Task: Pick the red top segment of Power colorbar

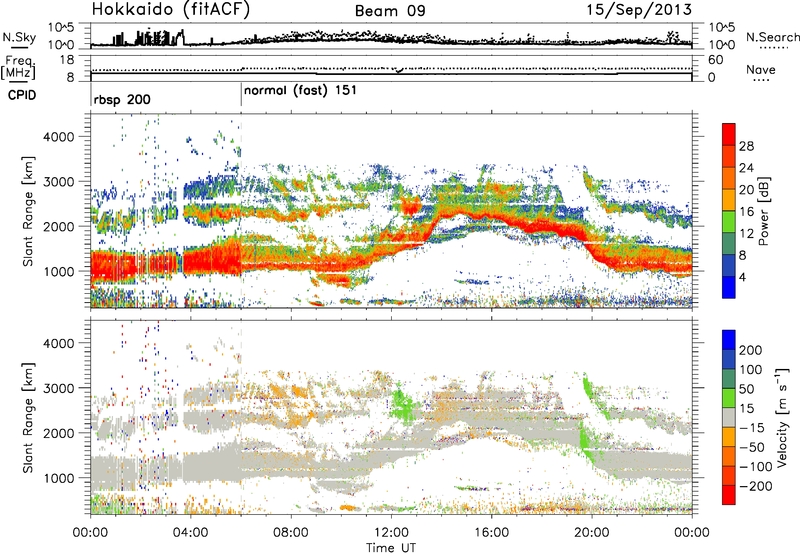Action: pyautogui.click(x=729, y=134)
